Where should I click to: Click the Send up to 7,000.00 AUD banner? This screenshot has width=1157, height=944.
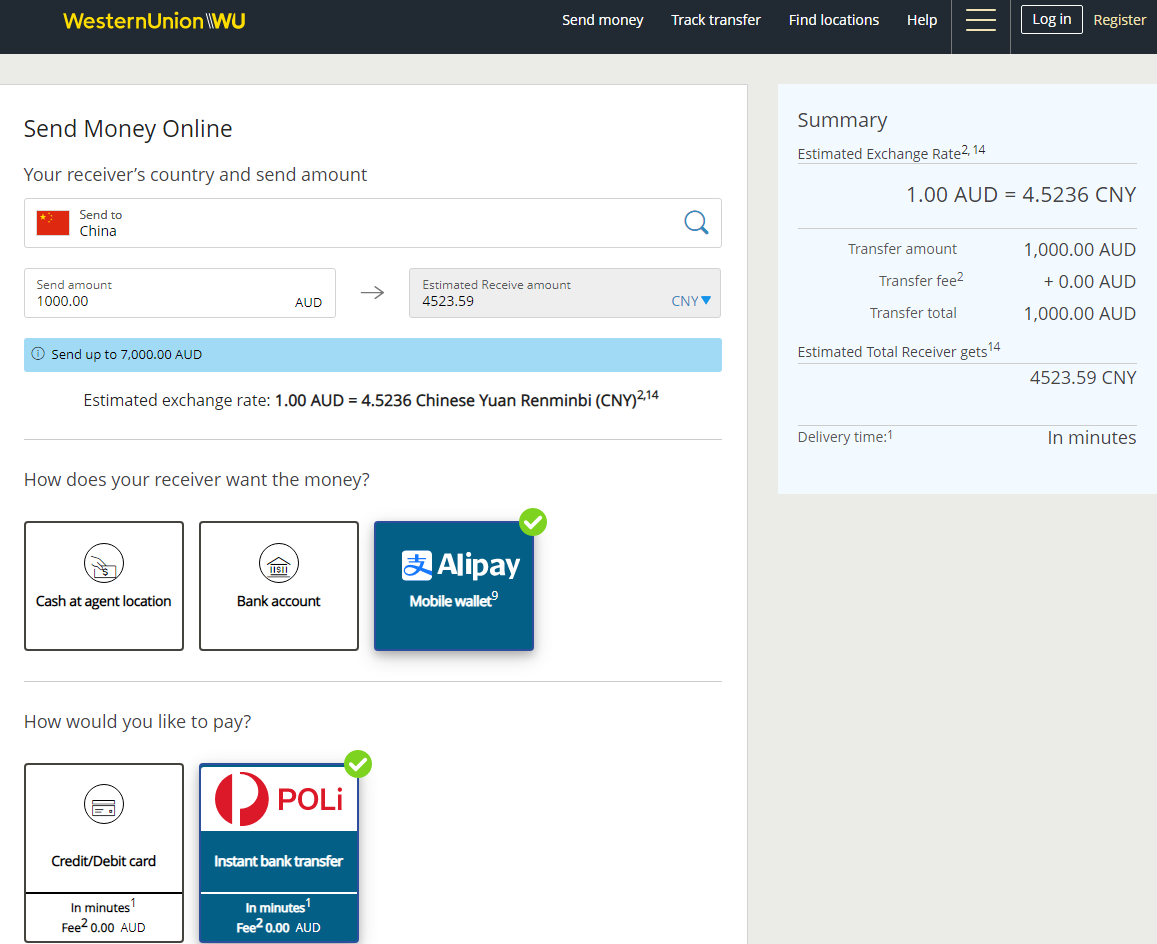(373, 355)
